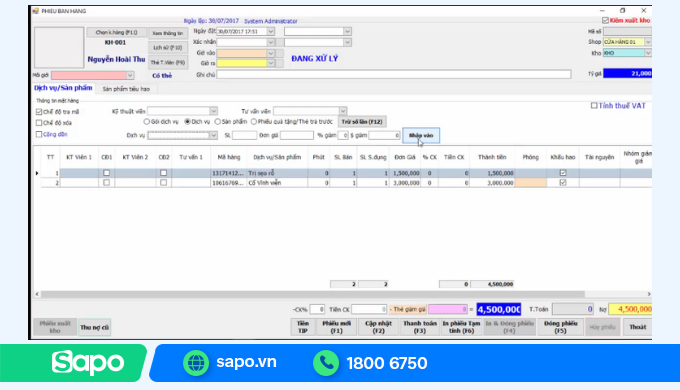Click the Tỷ giá field showing 21,000
The height and width of the screenshot is (390, 680).
627,74
